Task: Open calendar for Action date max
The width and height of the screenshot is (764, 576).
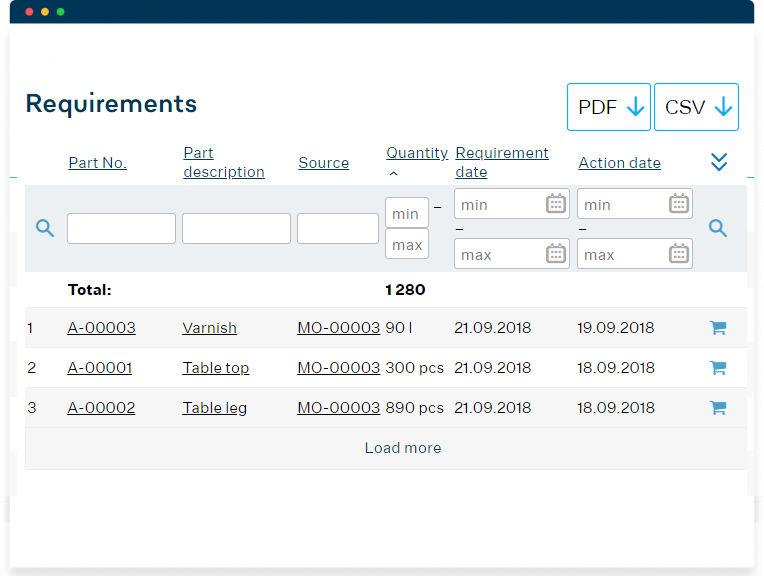Action: point(679,254)
